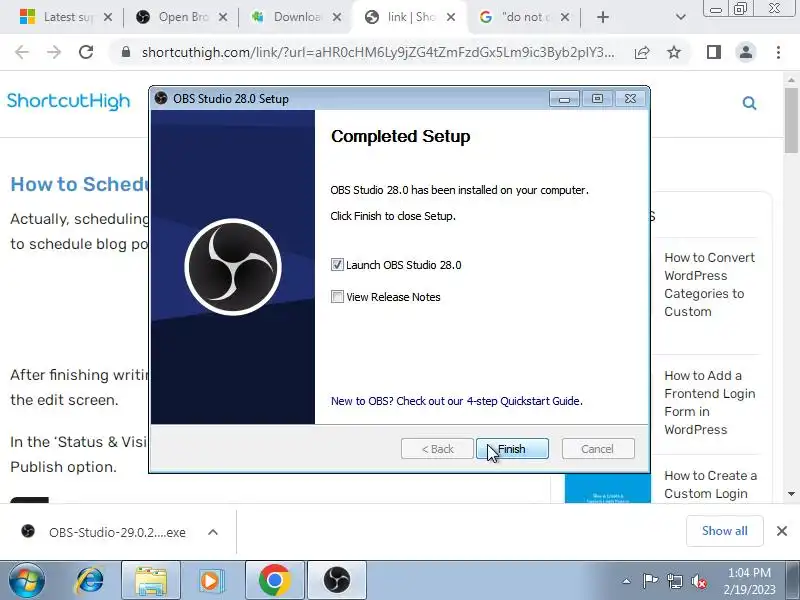Share this page via share icon
This screenshot has width=800, height=600.
pyautogui.click(x=642, y=52)
